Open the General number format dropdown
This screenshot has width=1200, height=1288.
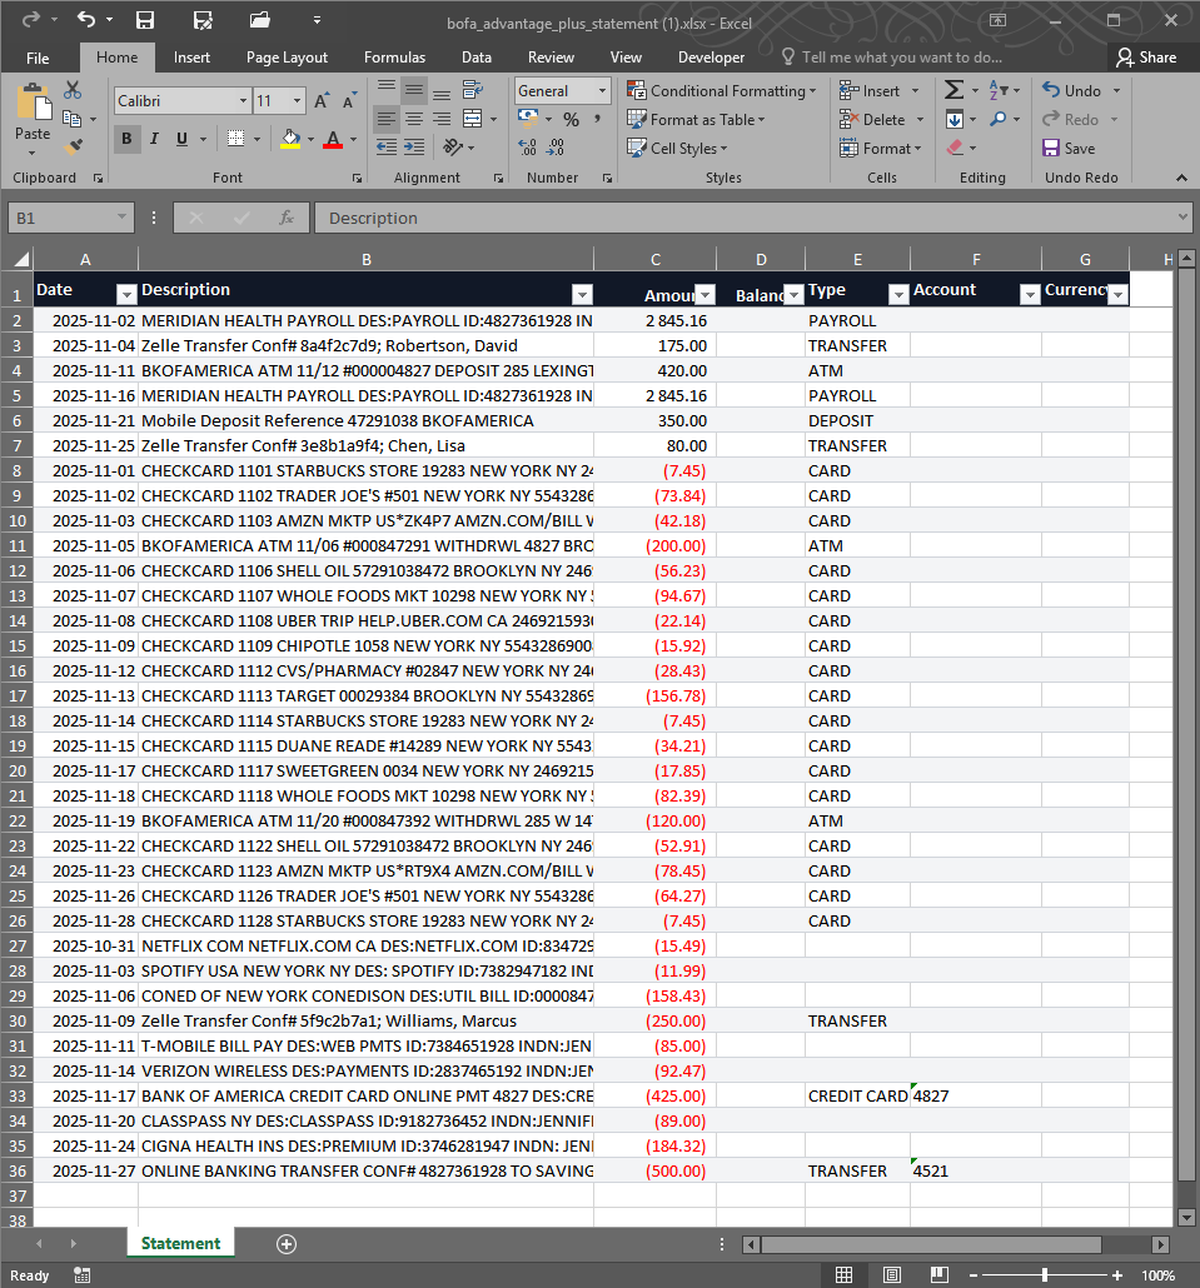[x=602, y=91]
